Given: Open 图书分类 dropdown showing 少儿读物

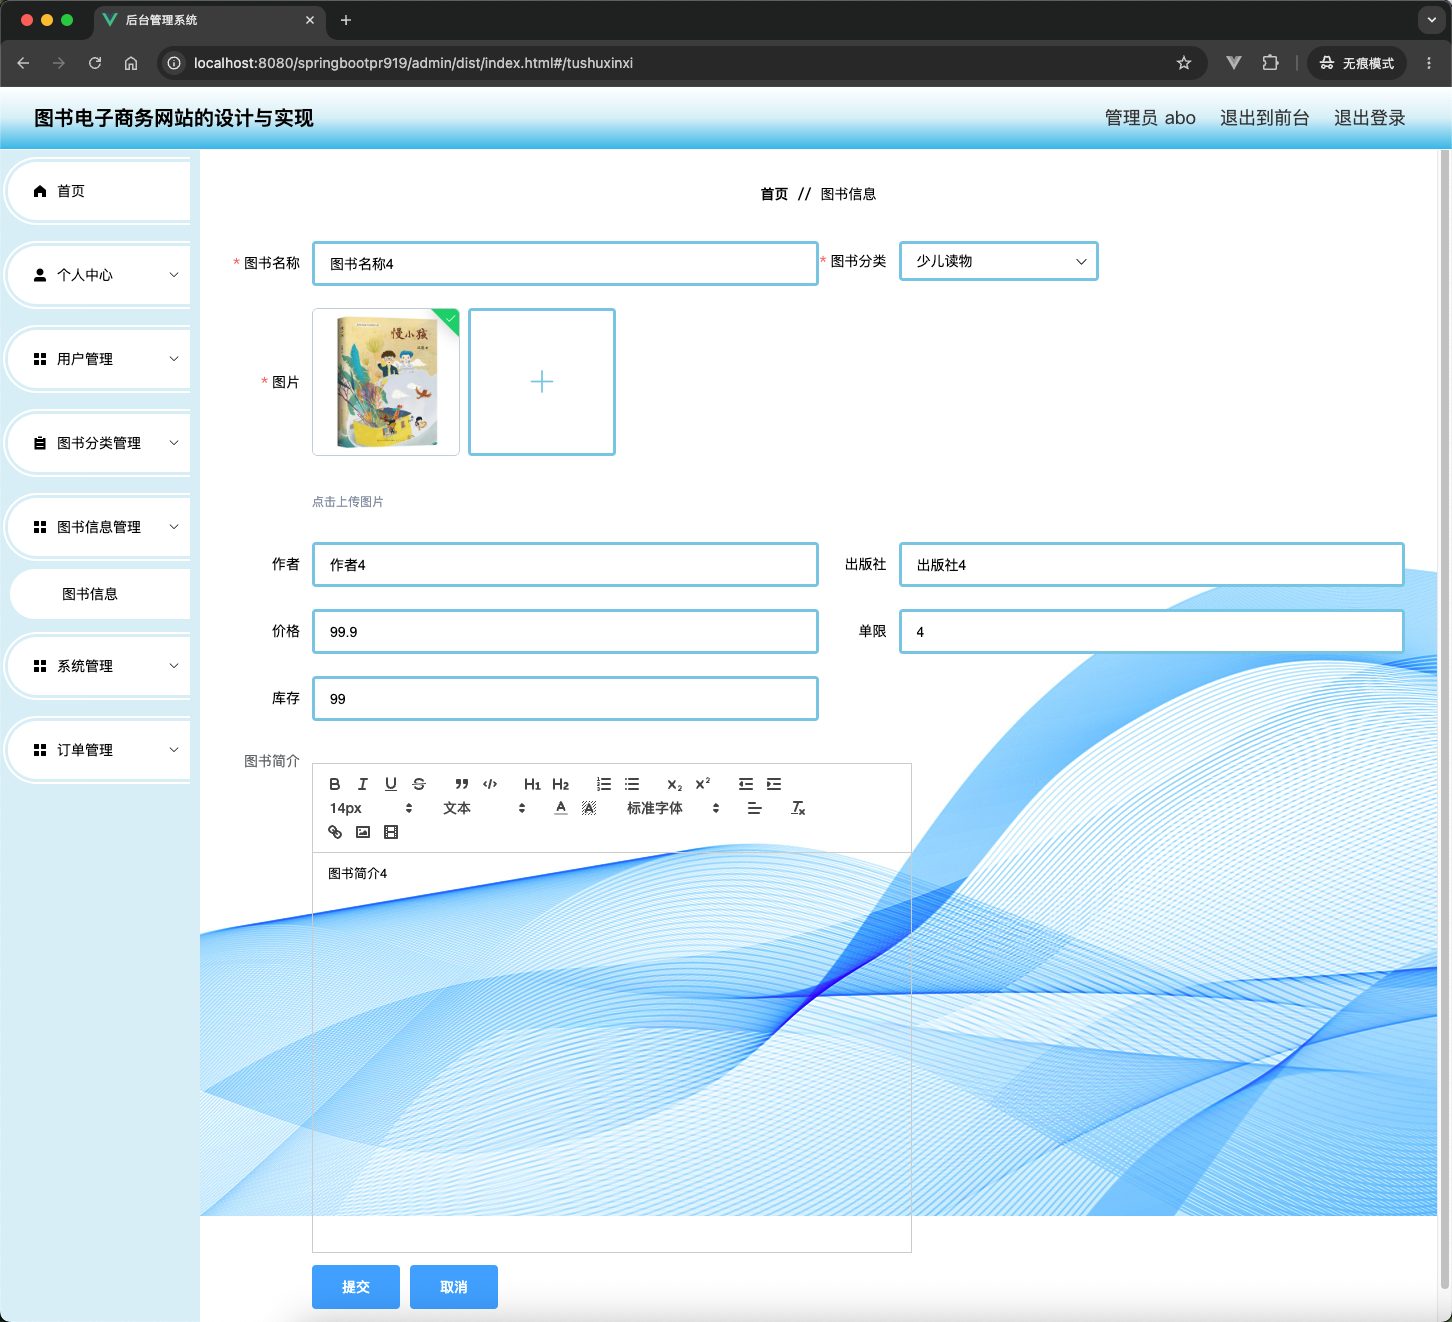Looking at the screenshot, I should coord(999,261).
